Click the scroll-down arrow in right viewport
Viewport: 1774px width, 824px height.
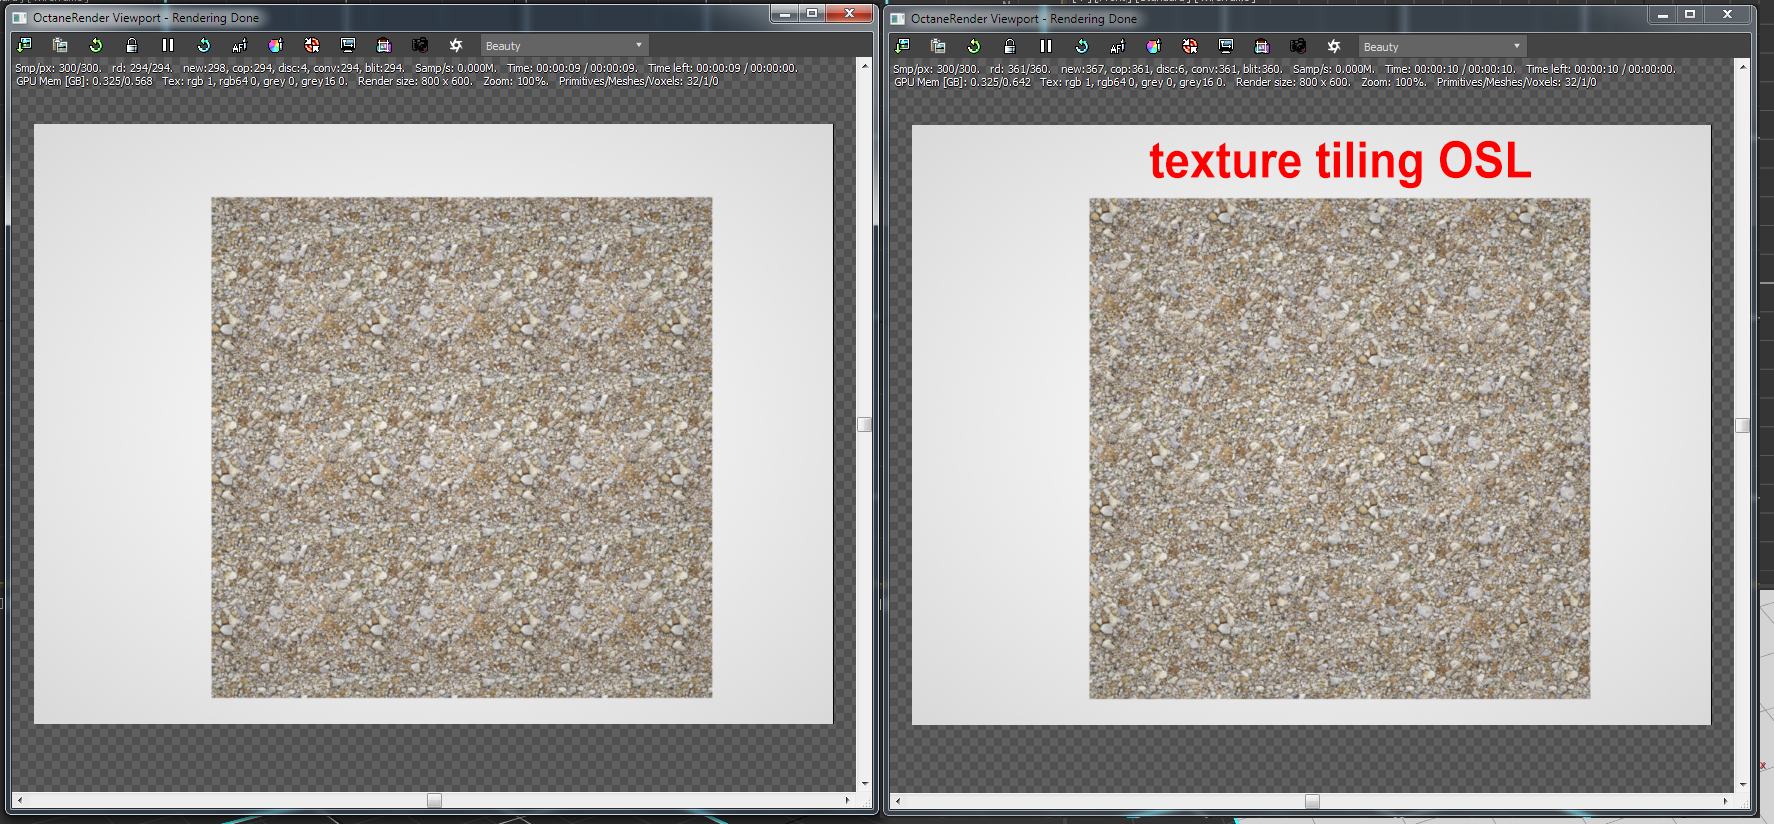(x=1743, y=785)
